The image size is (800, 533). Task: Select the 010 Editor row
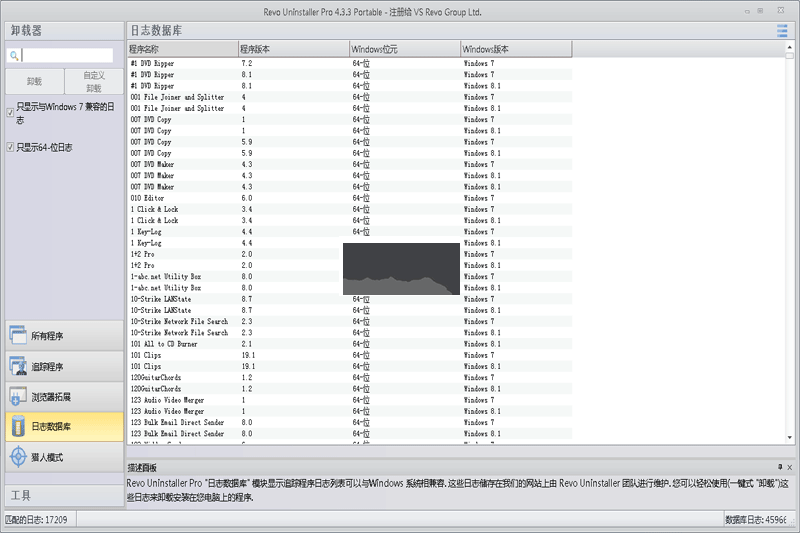(350, 198)
